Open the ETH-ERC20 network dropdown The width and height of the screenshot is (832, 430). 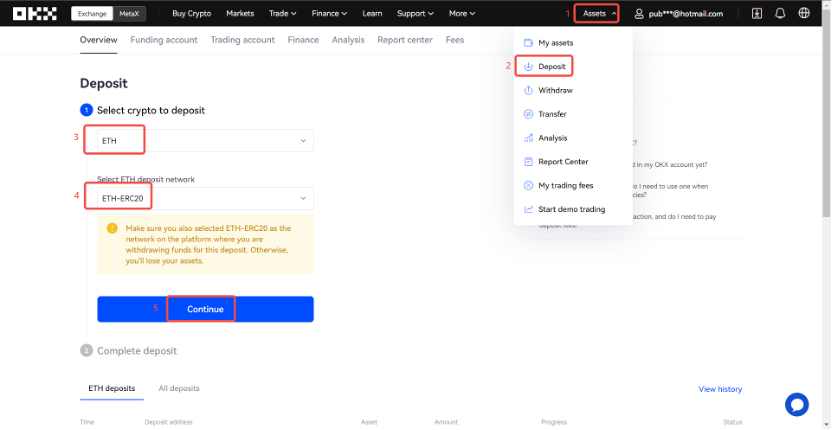[x=205, y=198]
